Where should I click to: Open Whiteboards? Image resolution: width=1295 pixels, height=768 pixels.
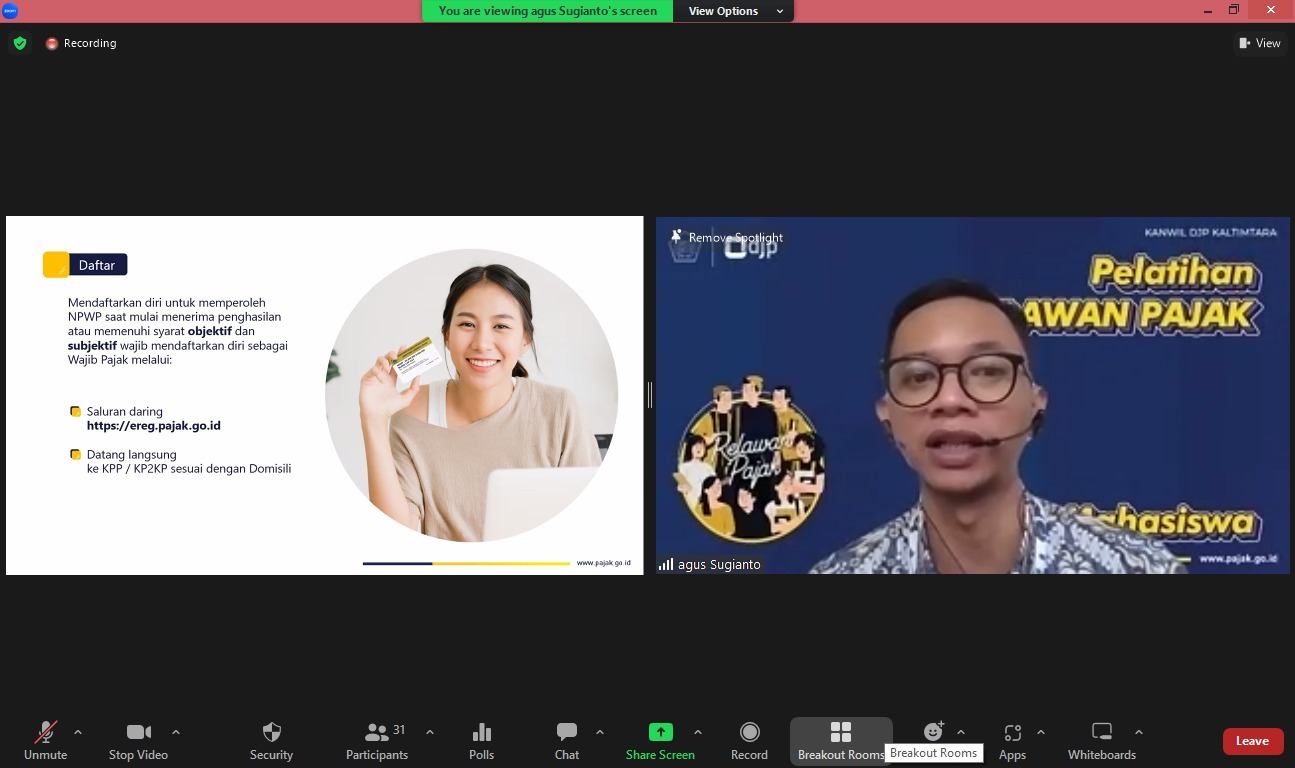pyautogui.click(x=1101, y=741)
